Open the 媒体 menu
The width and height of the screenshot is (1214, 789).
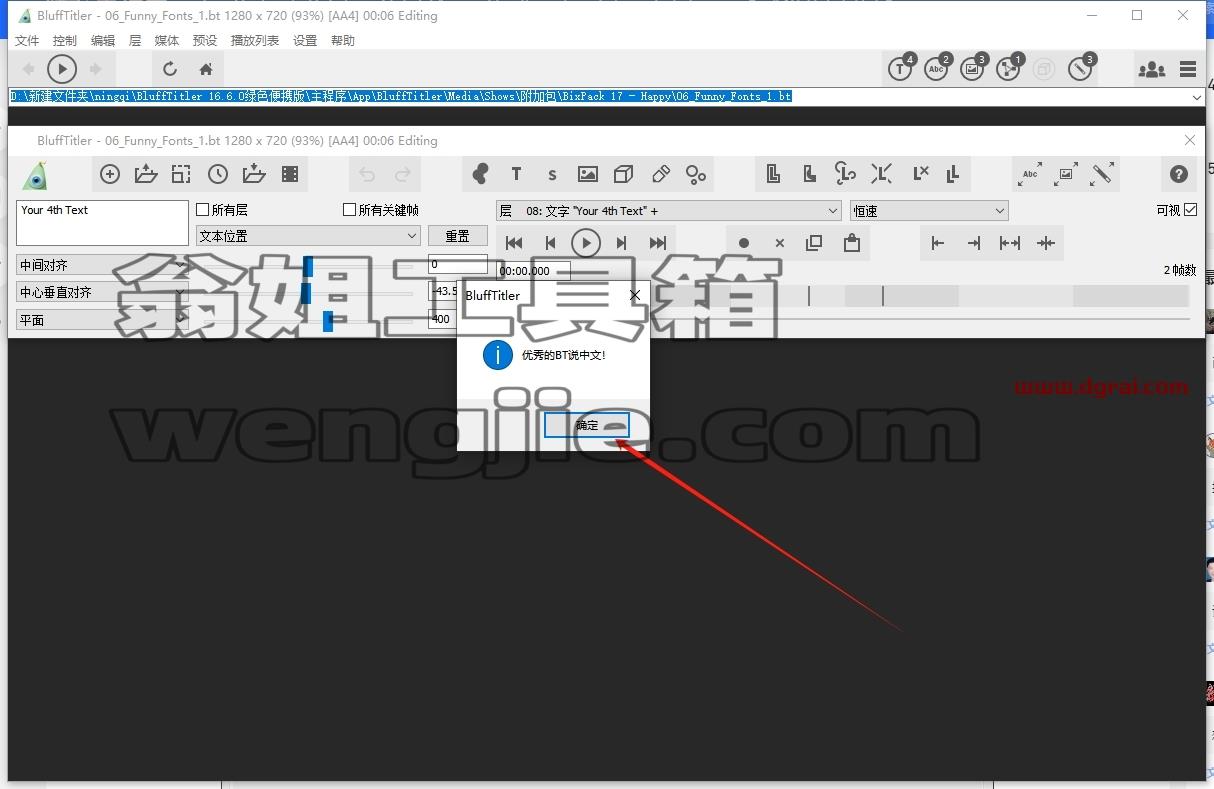pos(167,41)
